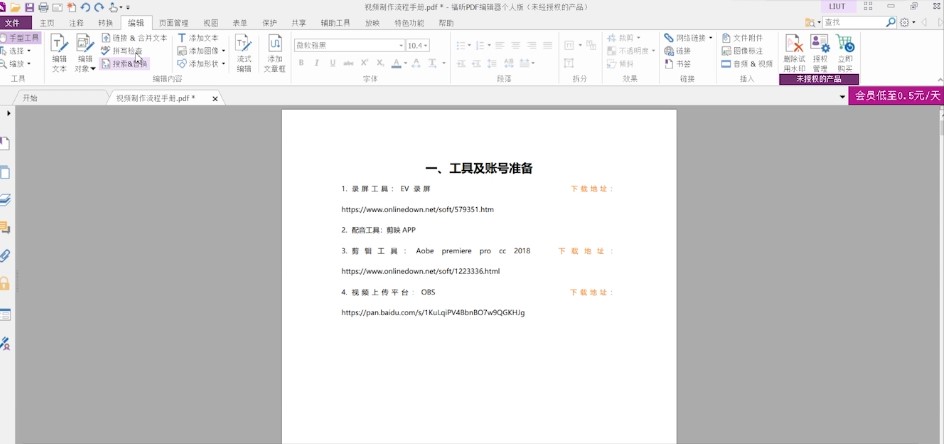Image resolution: width=944 pixels, height=444 pixels.
Task: Open the comments panel in the left sidebar
Action: 5,227
